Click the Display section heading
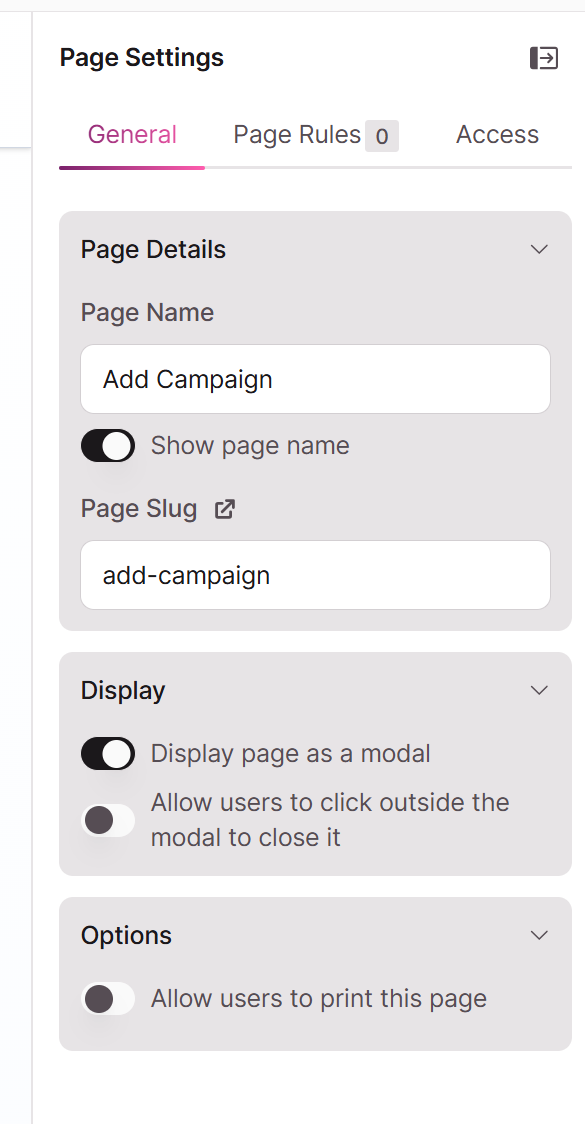The height and width of the screenshot is (1124, 585). tap(123, 690)
